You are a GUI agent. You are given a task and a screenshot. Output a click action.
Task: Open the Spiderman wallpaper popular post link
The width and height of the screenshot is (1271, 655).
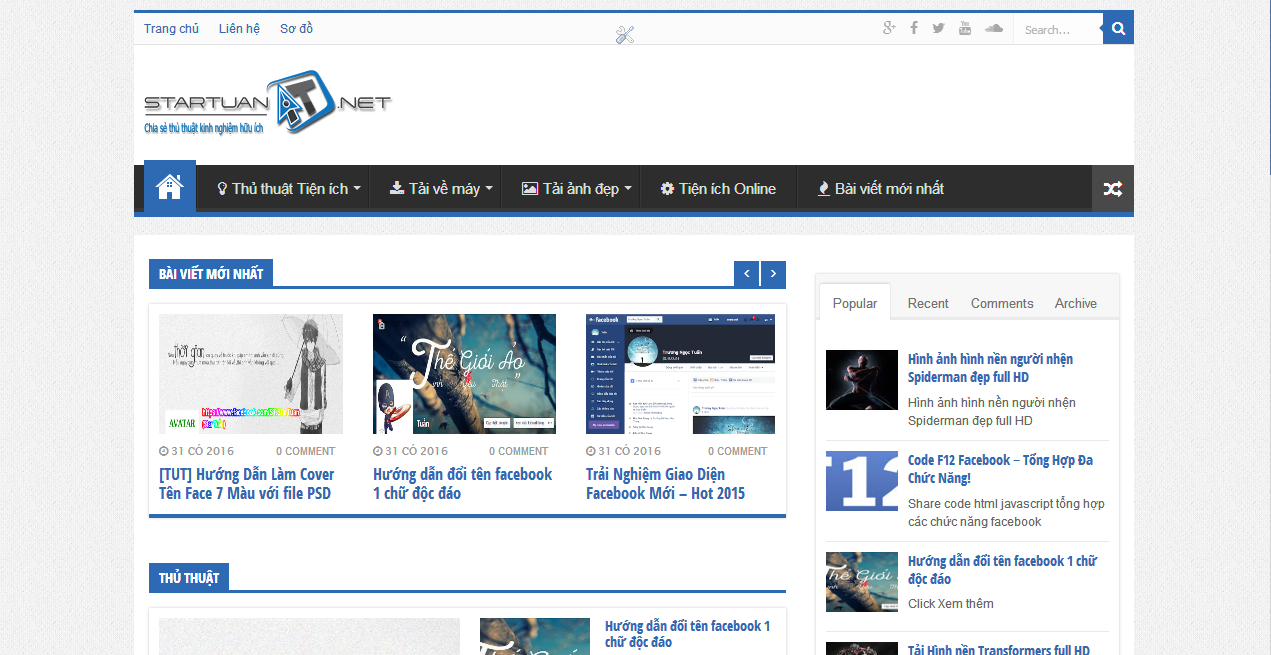point(990,368)
